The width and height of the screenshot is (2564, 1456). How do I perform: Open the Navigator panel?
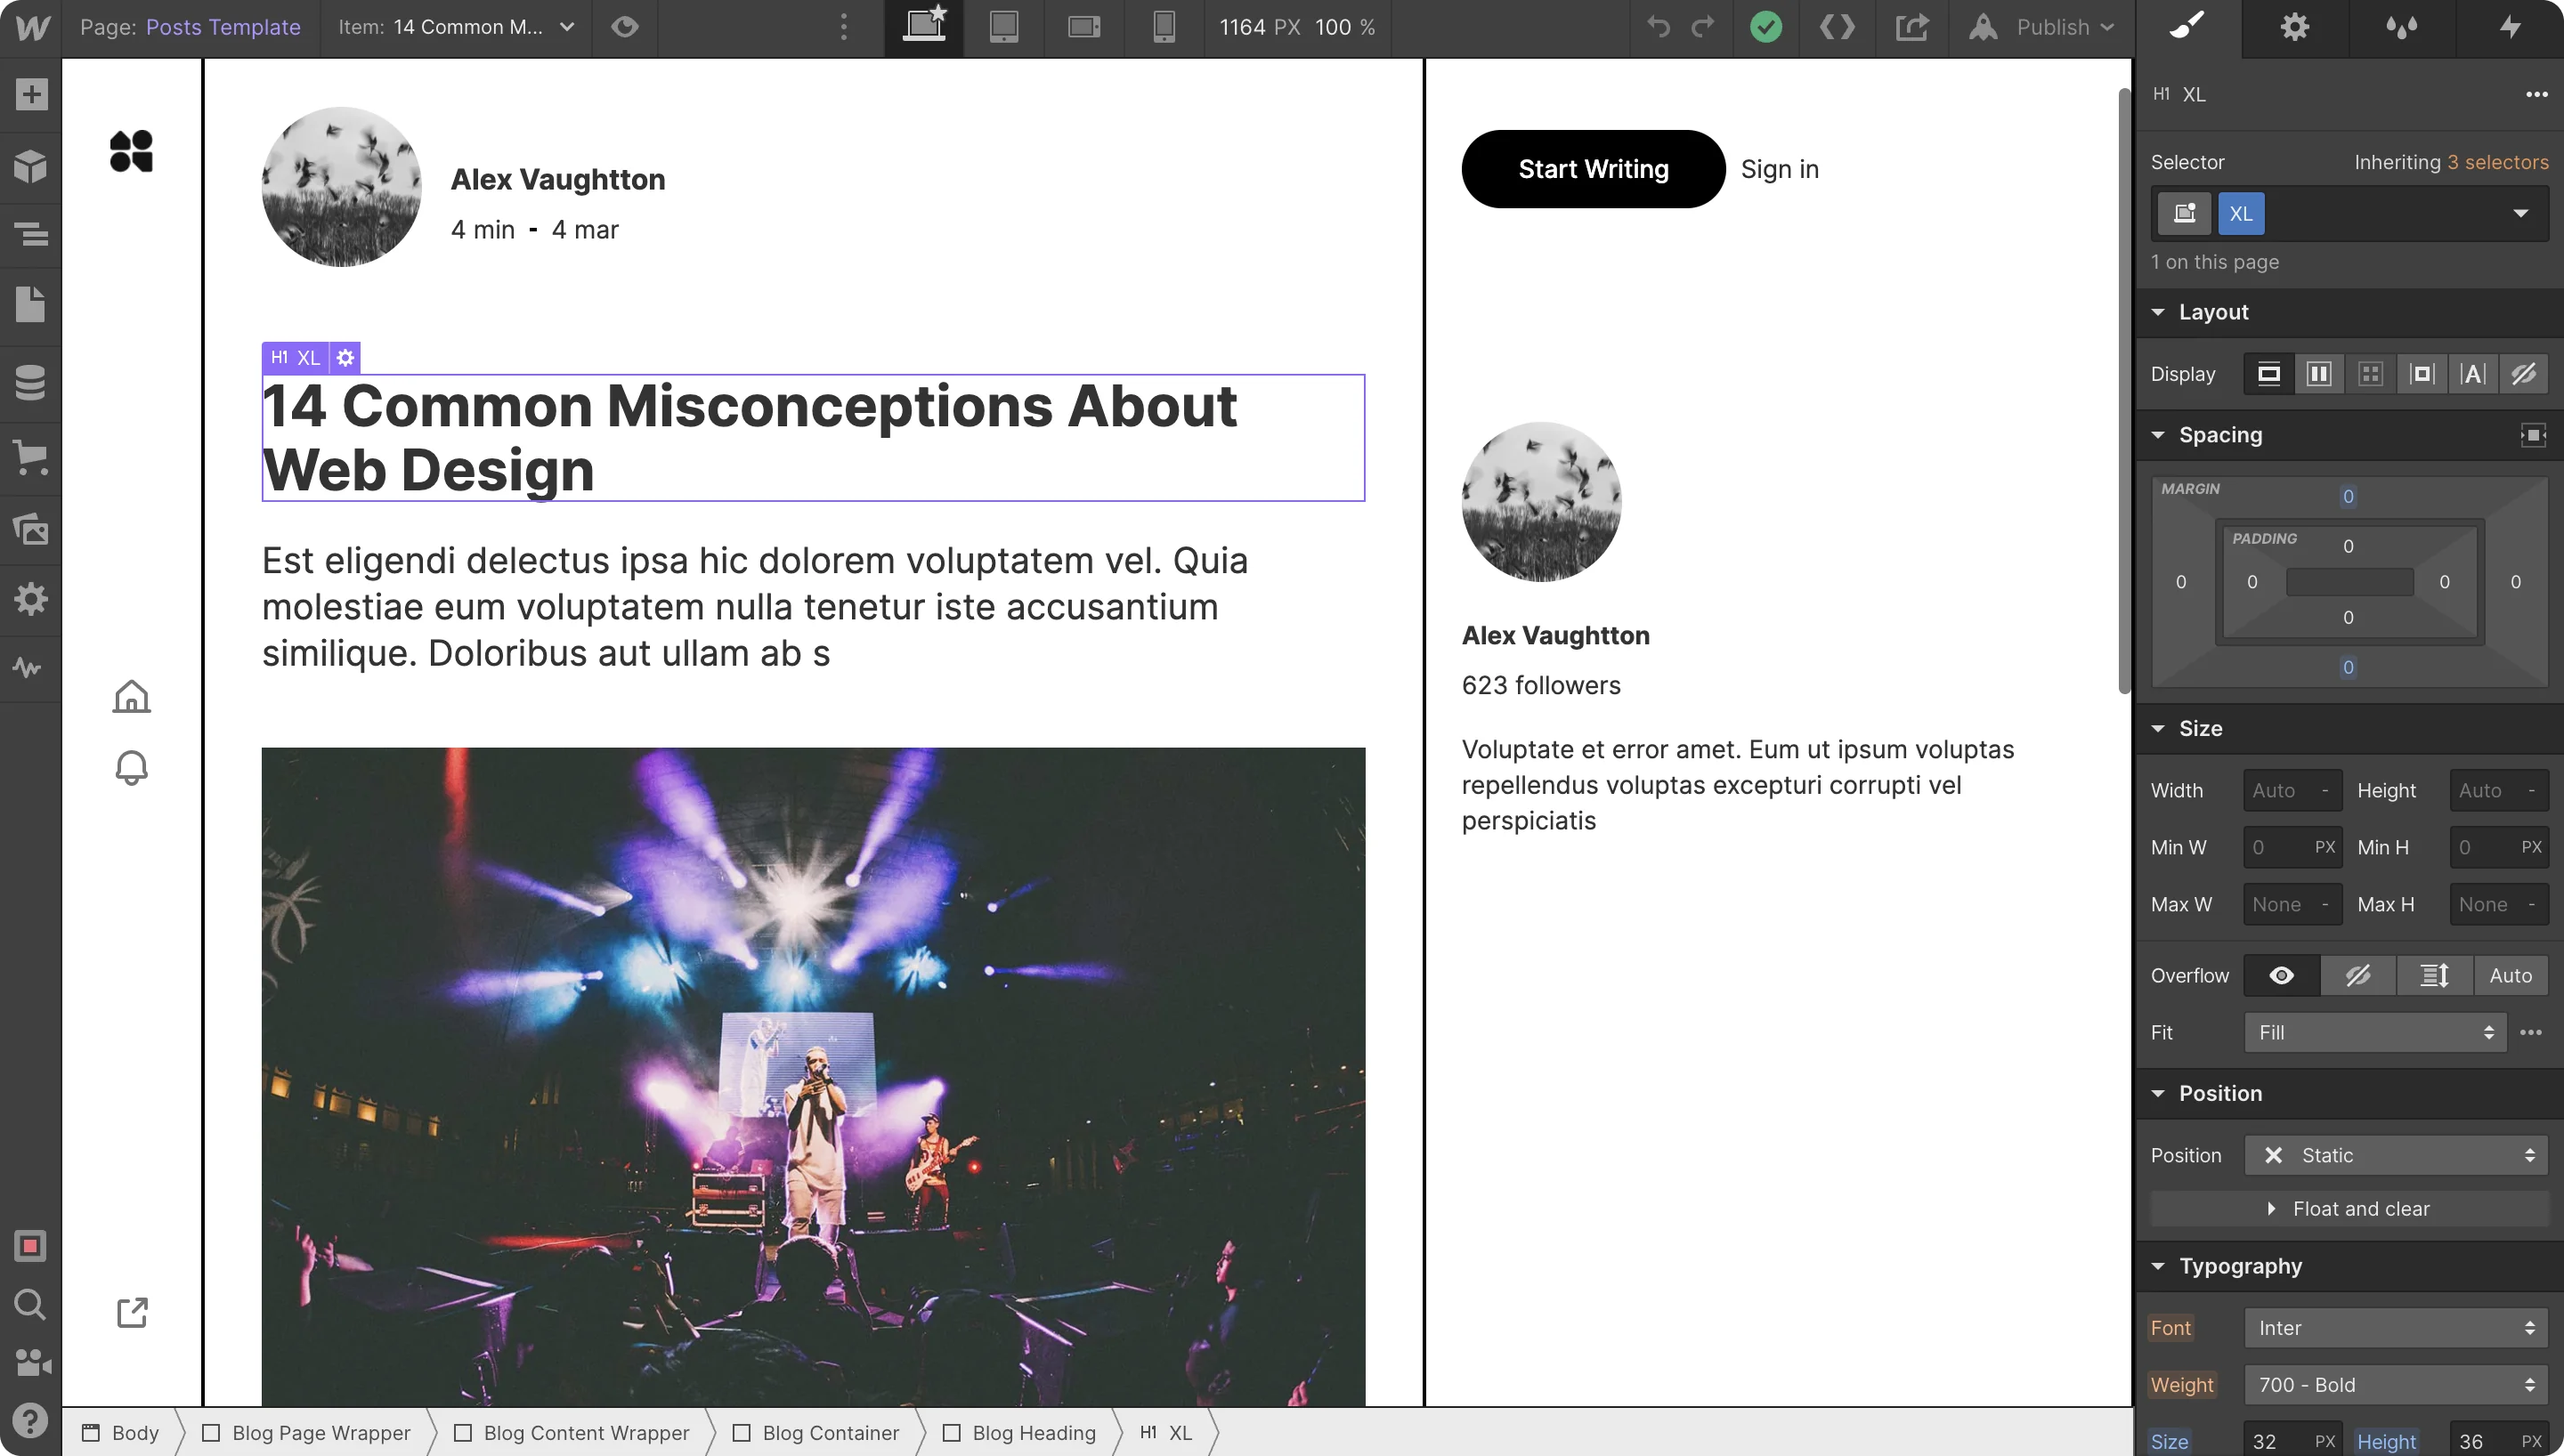point(31,234)
